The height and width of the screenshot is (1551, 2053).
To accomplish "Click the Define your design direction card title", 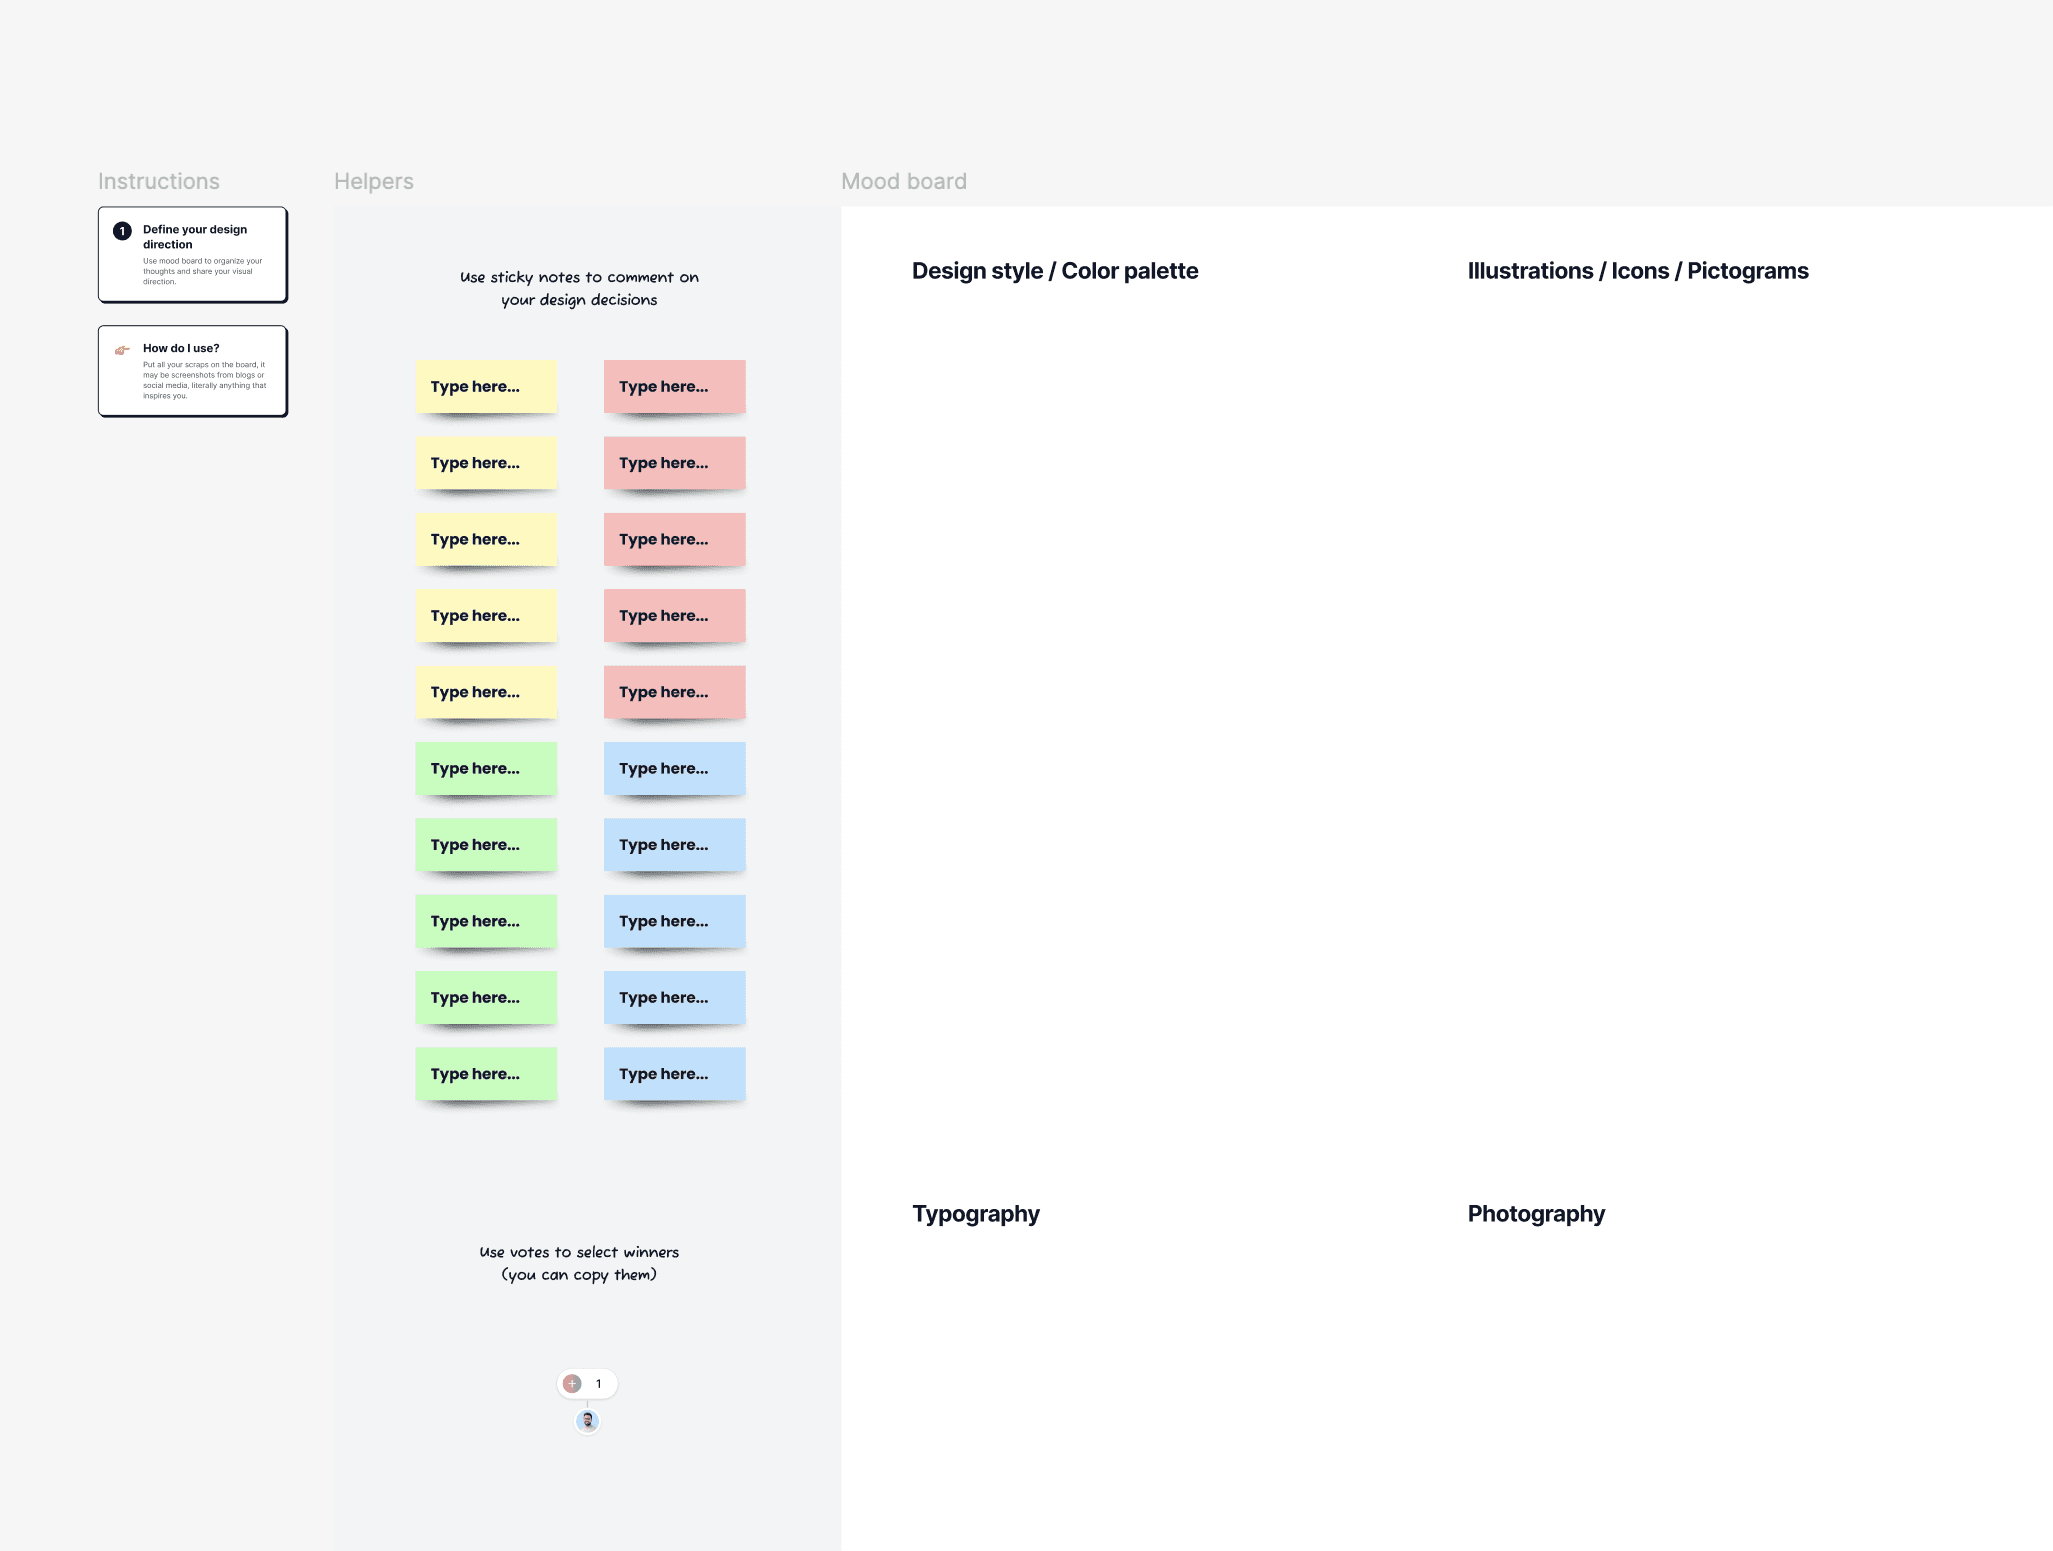I will point(195,237).
